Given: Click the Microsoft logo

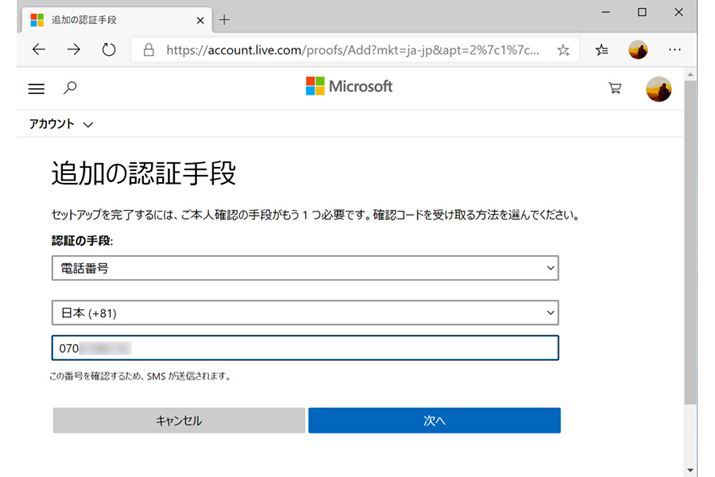Looking at the screenshot, I should (349, 87).
